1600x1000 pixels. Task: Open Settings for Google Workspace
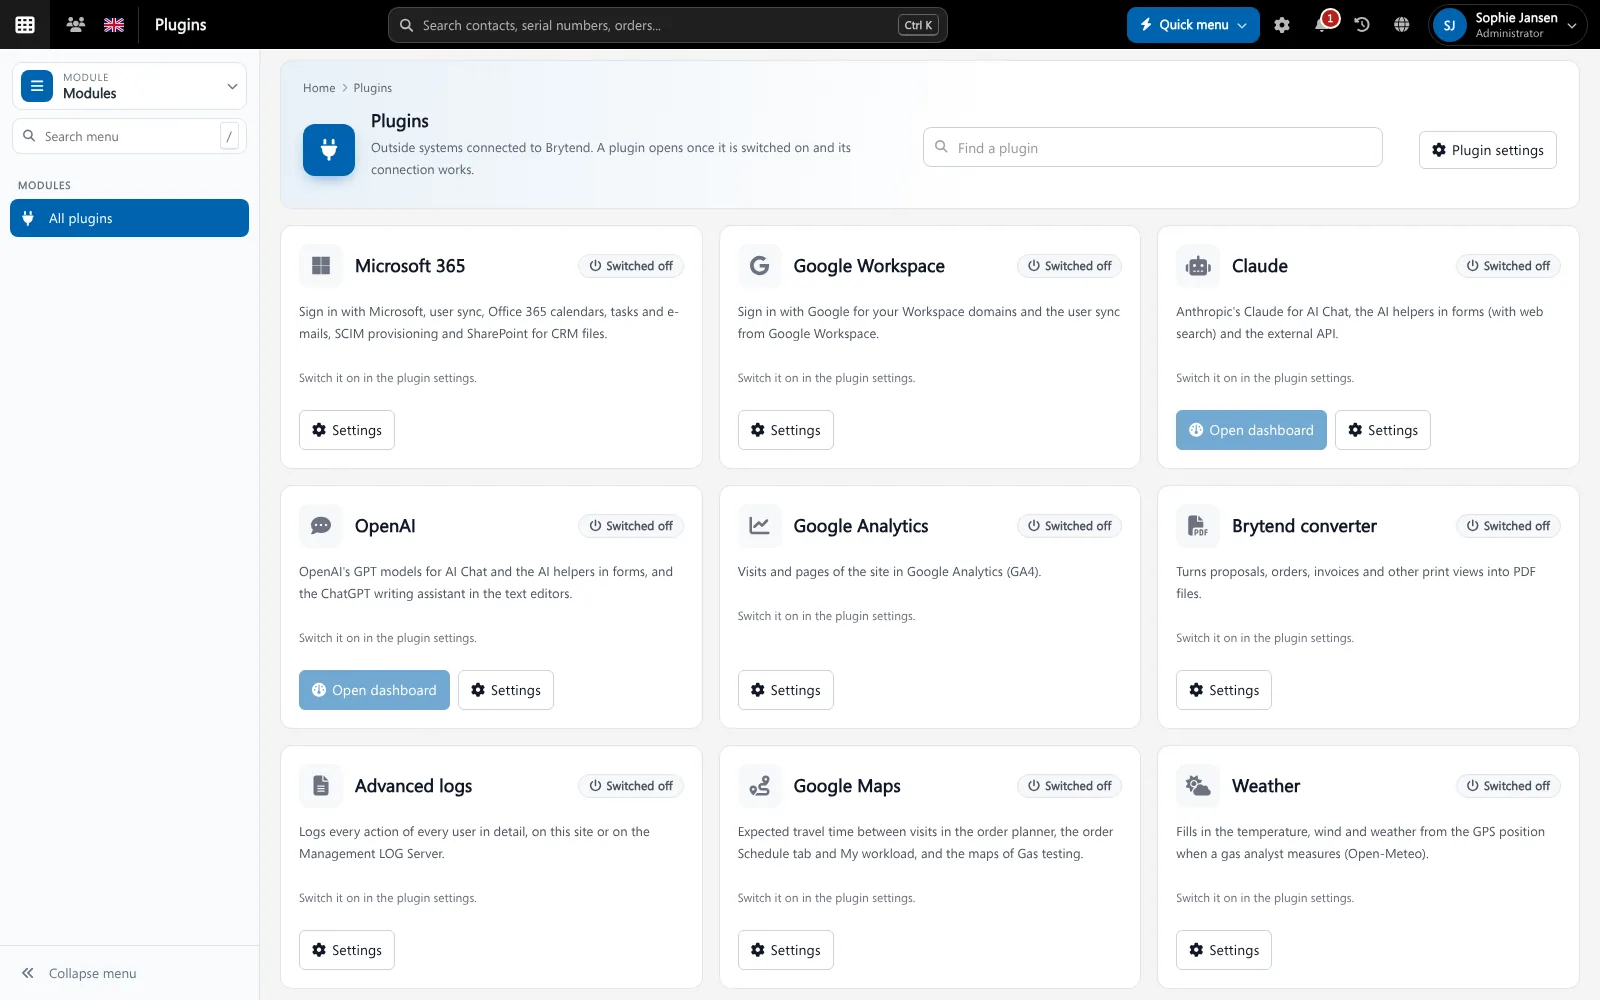point(786,430)
